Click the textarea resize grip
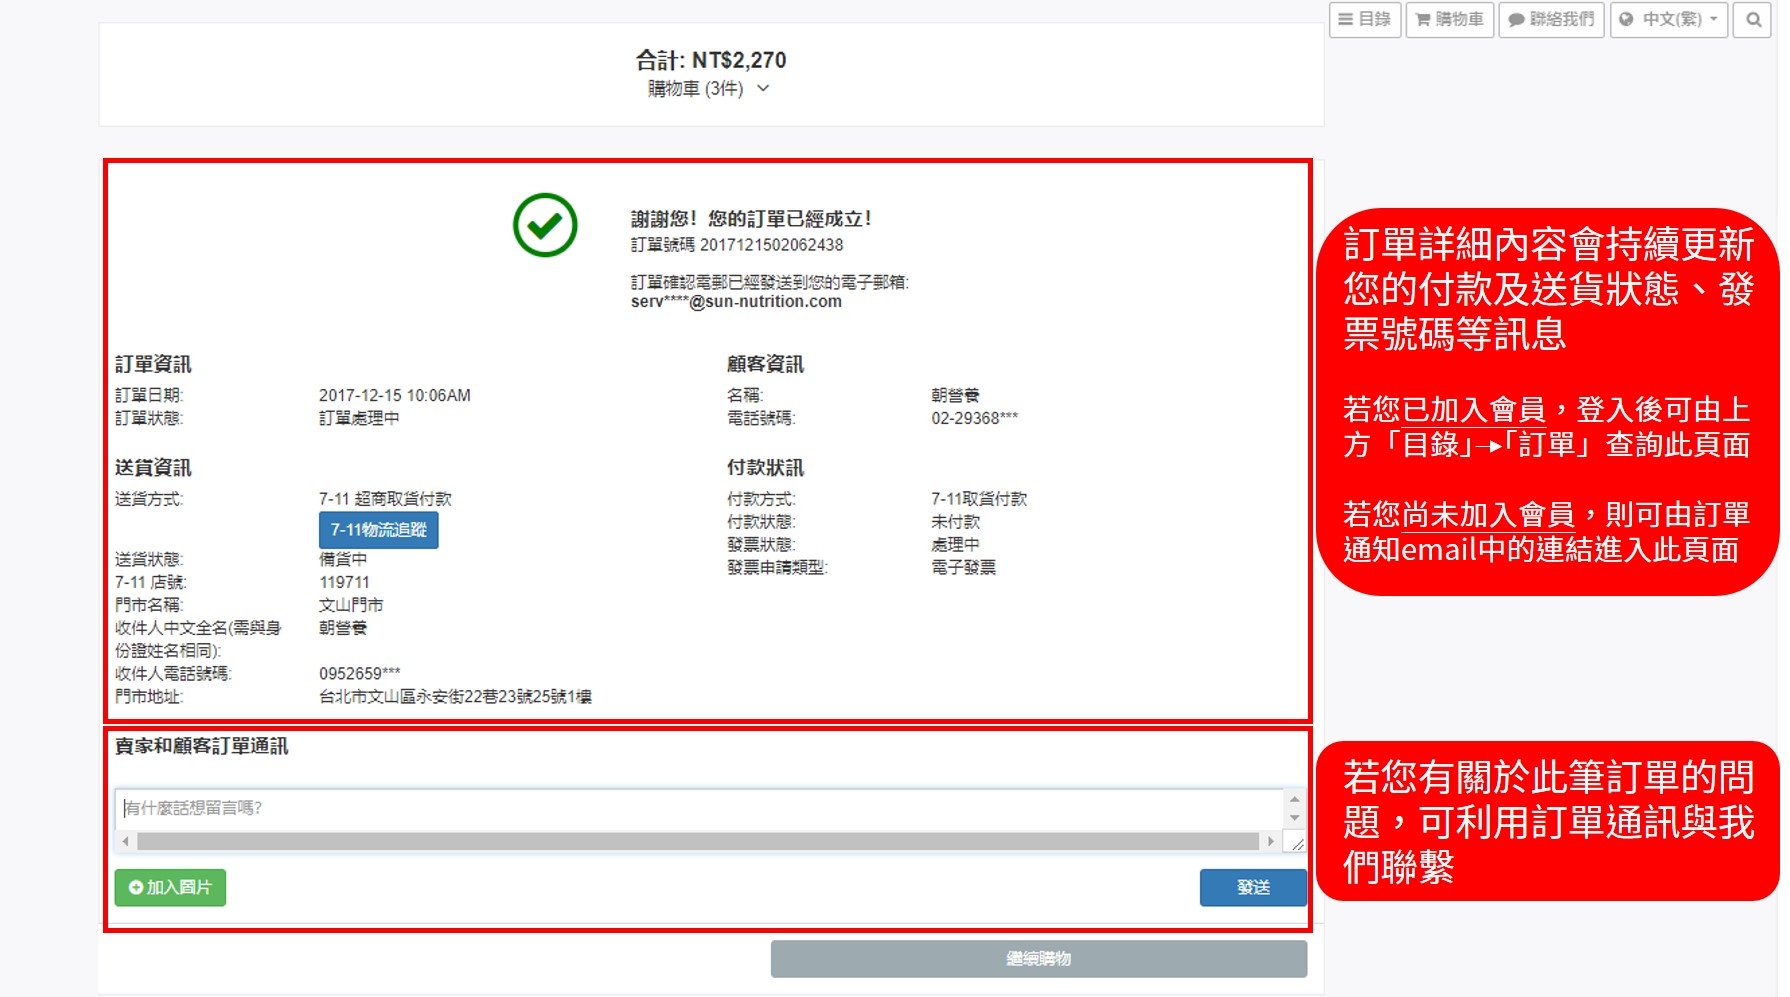The width and height of the screenshot is (1790, 997). [1296, 843]
